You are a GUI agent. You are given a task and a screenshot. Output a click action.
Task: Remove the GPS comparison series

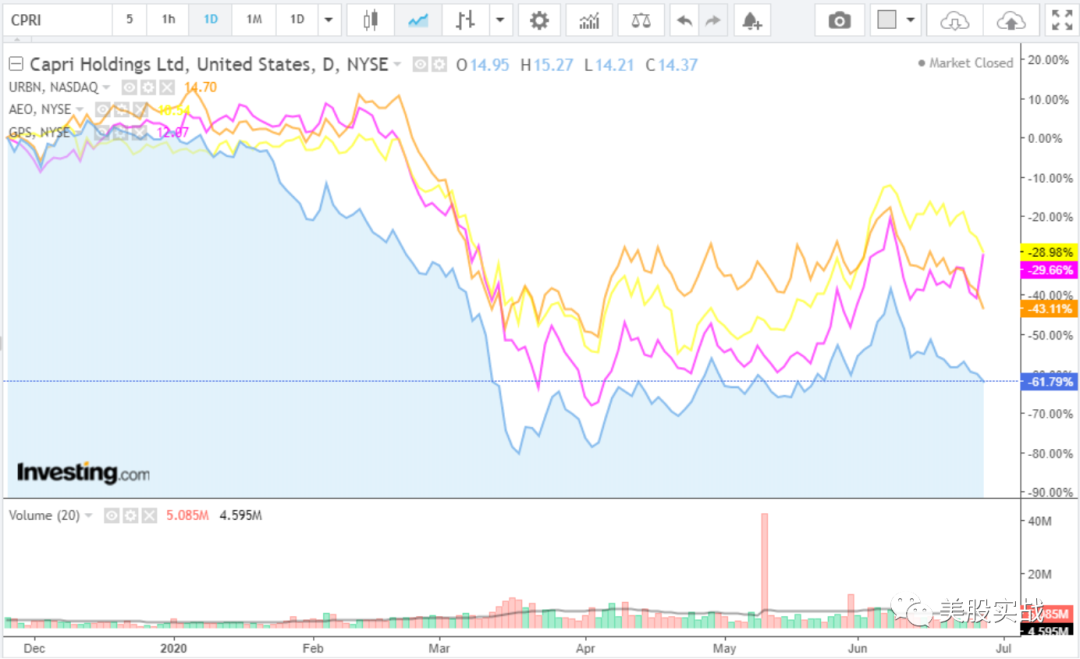tap(139, 132)
